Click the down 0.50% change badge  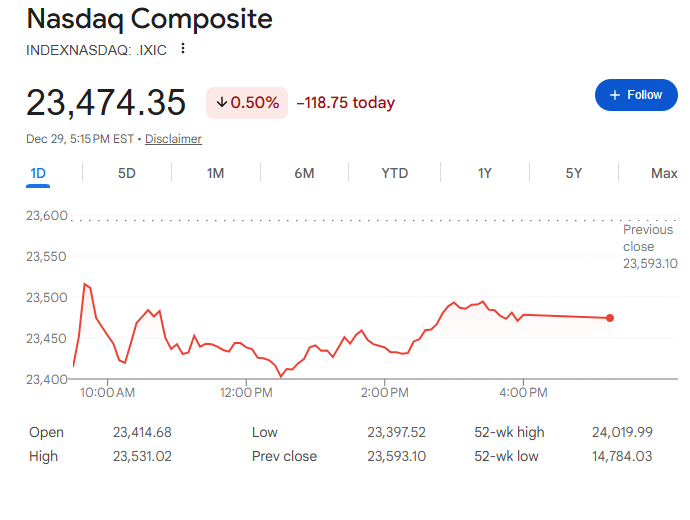click(x=247, y=103)
